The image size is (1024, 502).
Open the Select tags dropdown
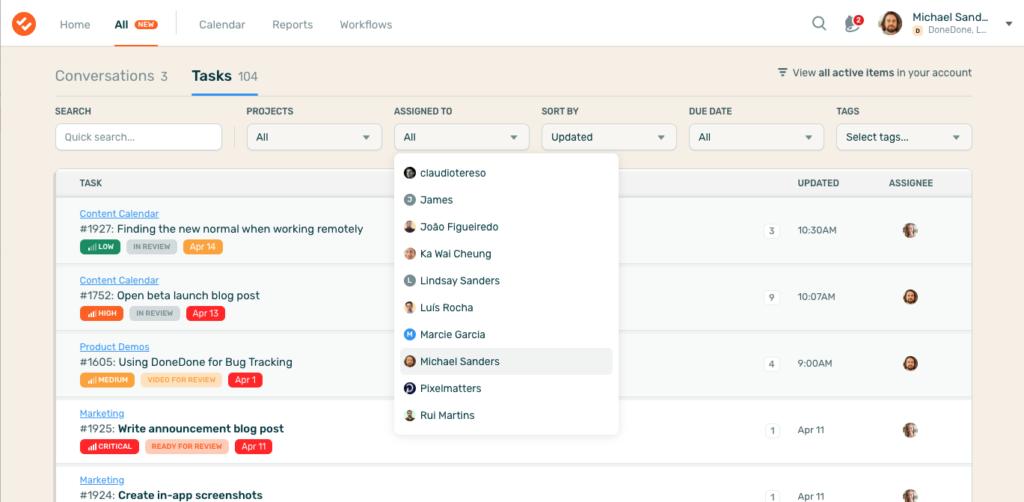click(x=904, y=137)
